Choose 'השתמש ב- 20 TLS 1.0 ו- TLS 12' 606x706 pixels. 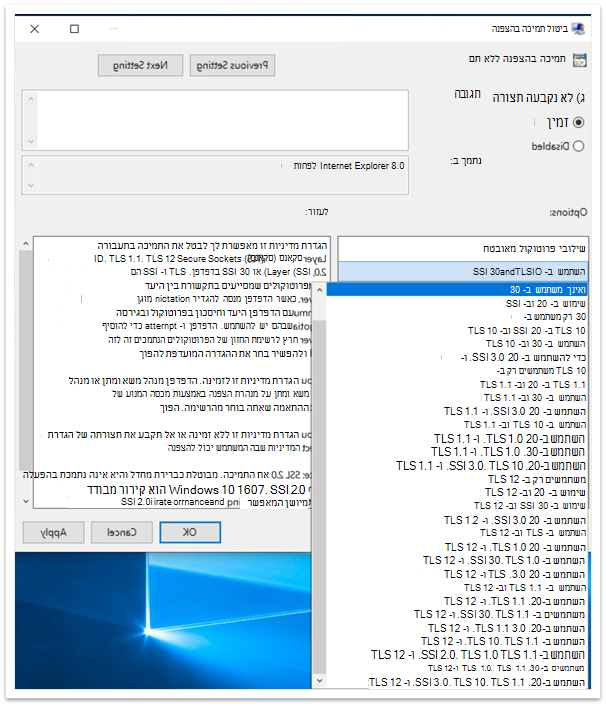coord(457,547)
